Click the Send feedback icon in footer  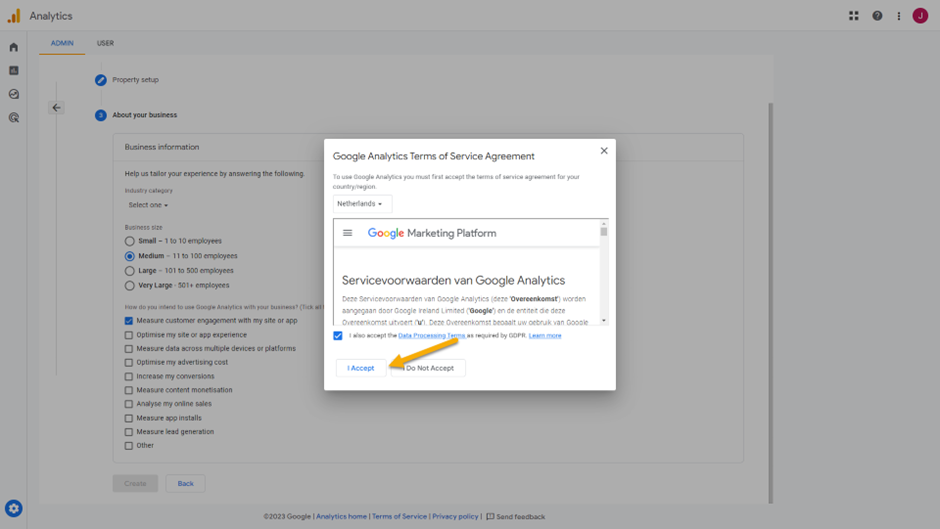(490, 516)
